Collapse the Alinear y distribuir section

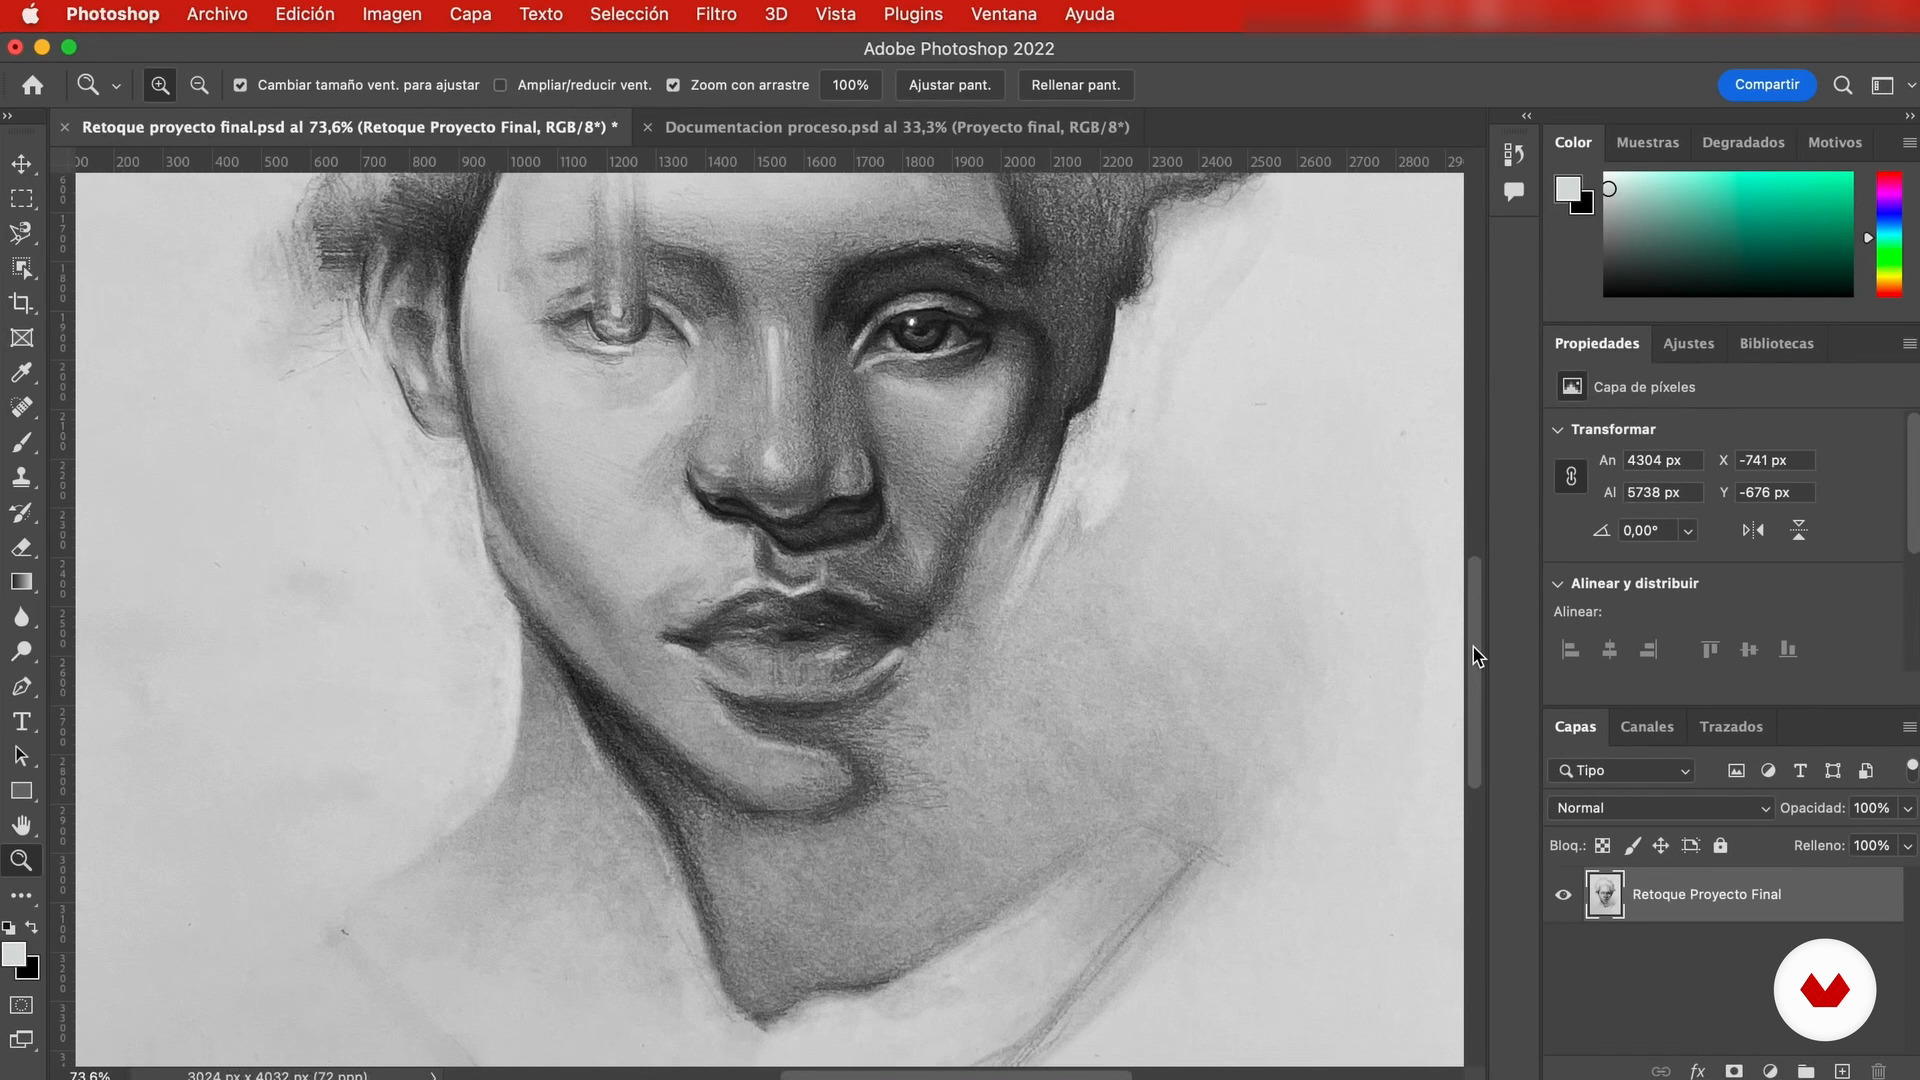pos(1557,584)
